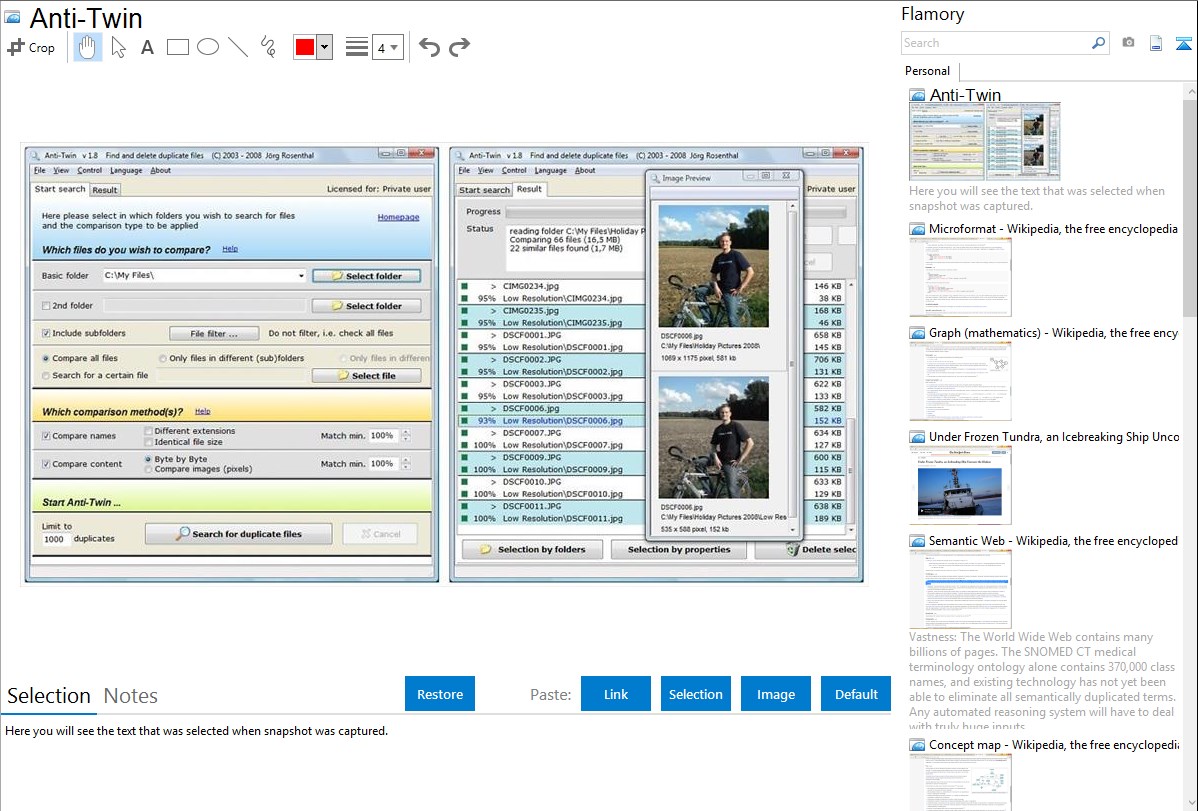Click the icon beside Semantic Web snapshot
1198x811 pixels.
[x=917, y=541]
